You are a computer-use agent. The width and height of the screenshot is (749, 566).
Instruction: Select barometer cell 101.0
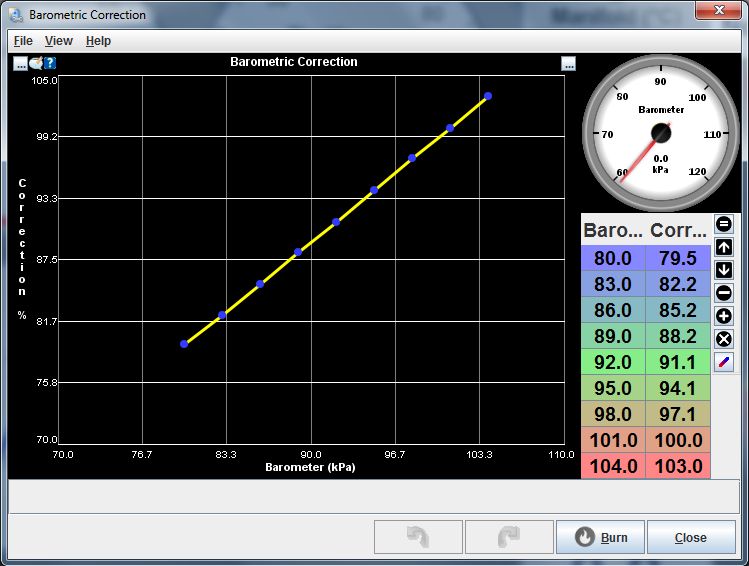[x=613, y=440]
